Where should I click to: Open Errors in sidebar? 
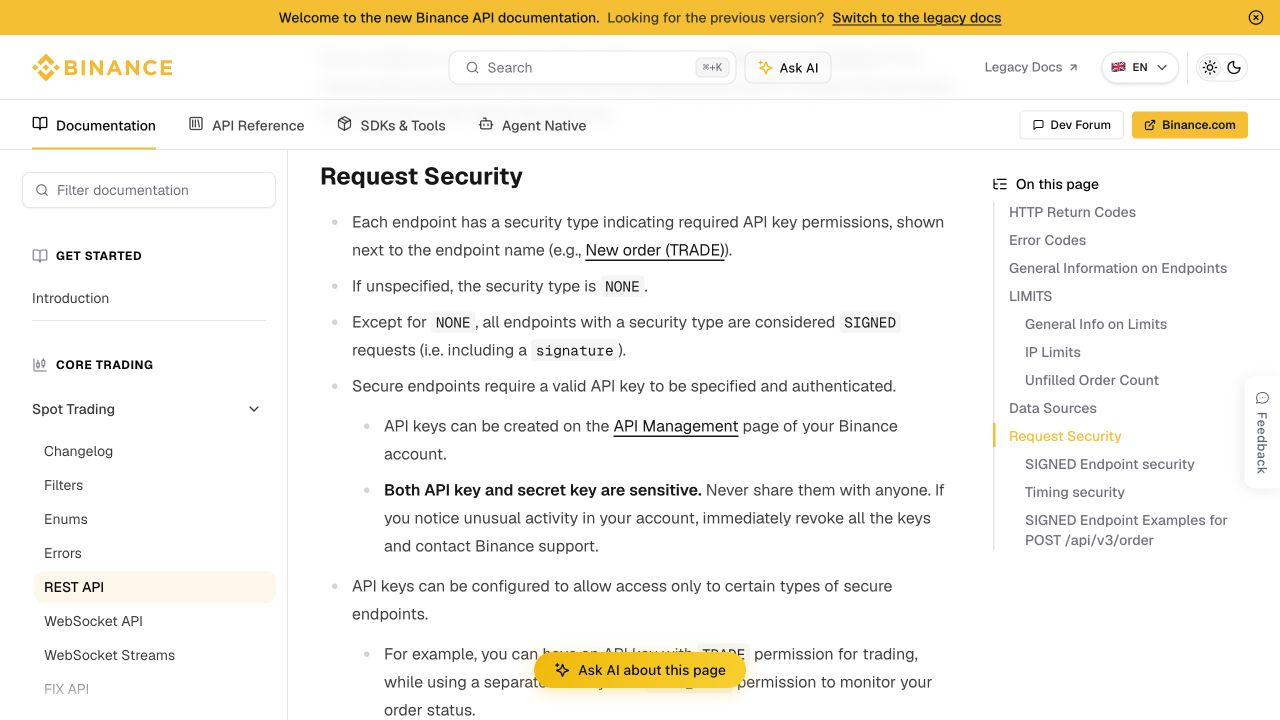[63, 553]
